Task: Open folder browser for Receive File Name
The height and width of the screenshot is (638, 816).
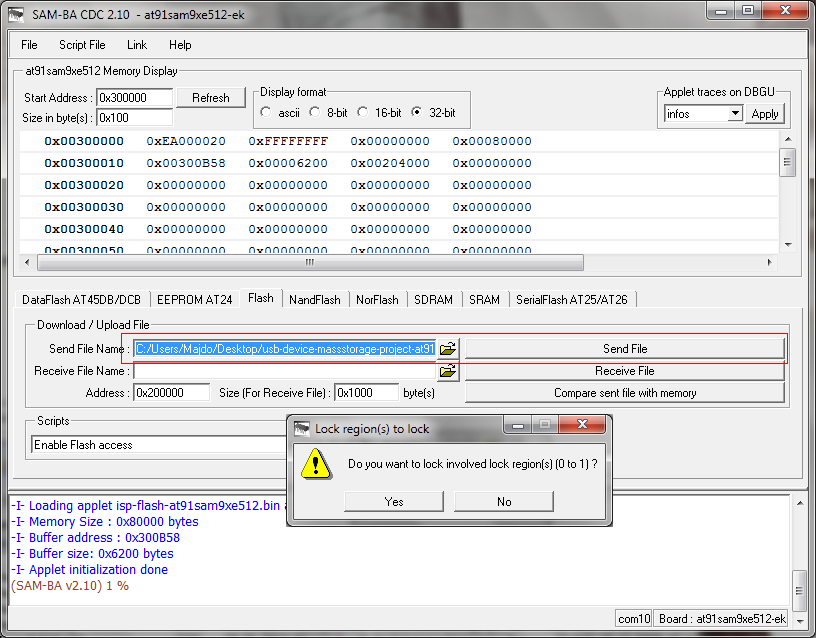Action: tap(448, 371)
